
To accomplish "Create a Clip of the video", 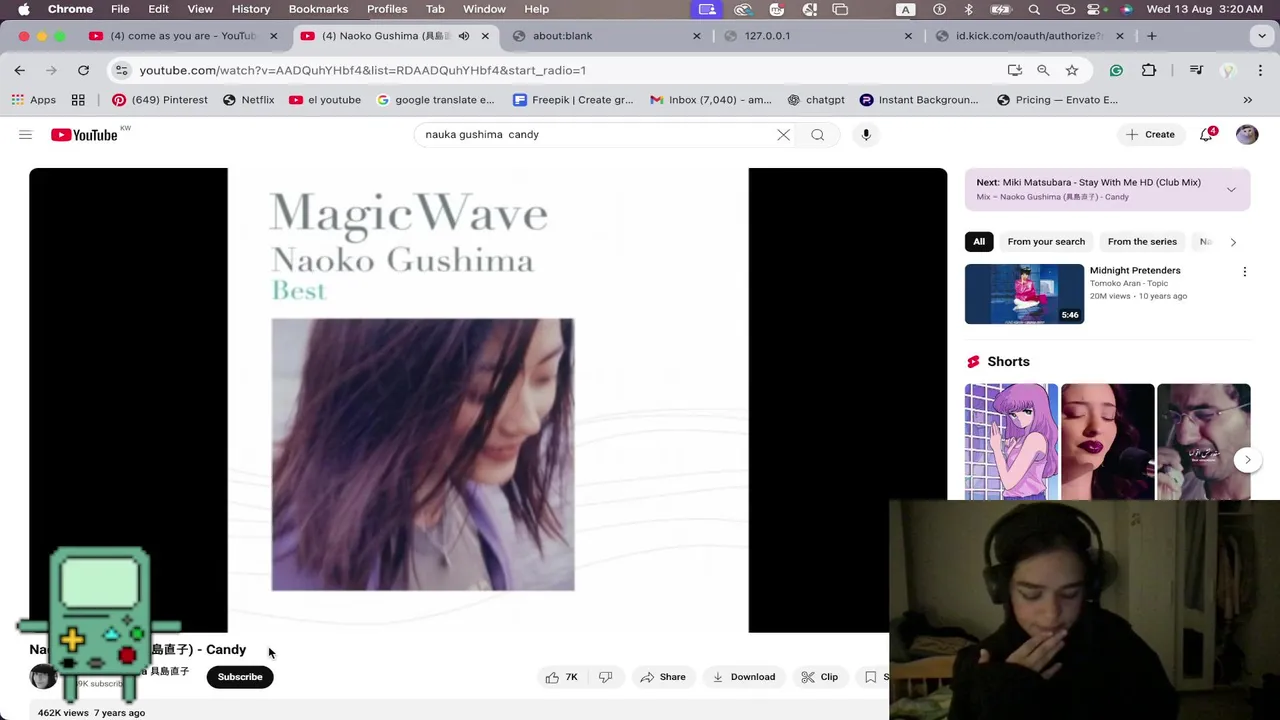I will pyautogui.click(x=820, y=677).
